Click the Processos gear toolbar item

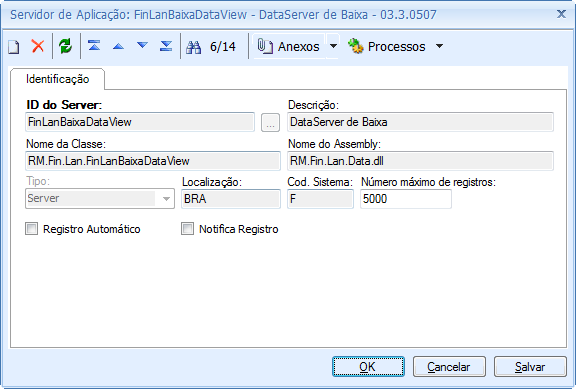point(387,46)
